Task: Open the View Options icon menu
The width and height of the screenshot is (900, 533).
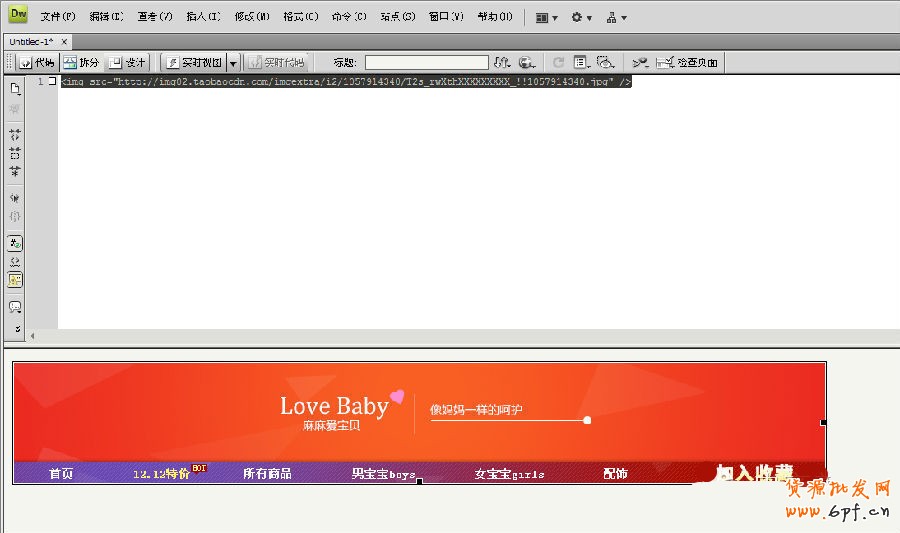Action: click(581, 63)
